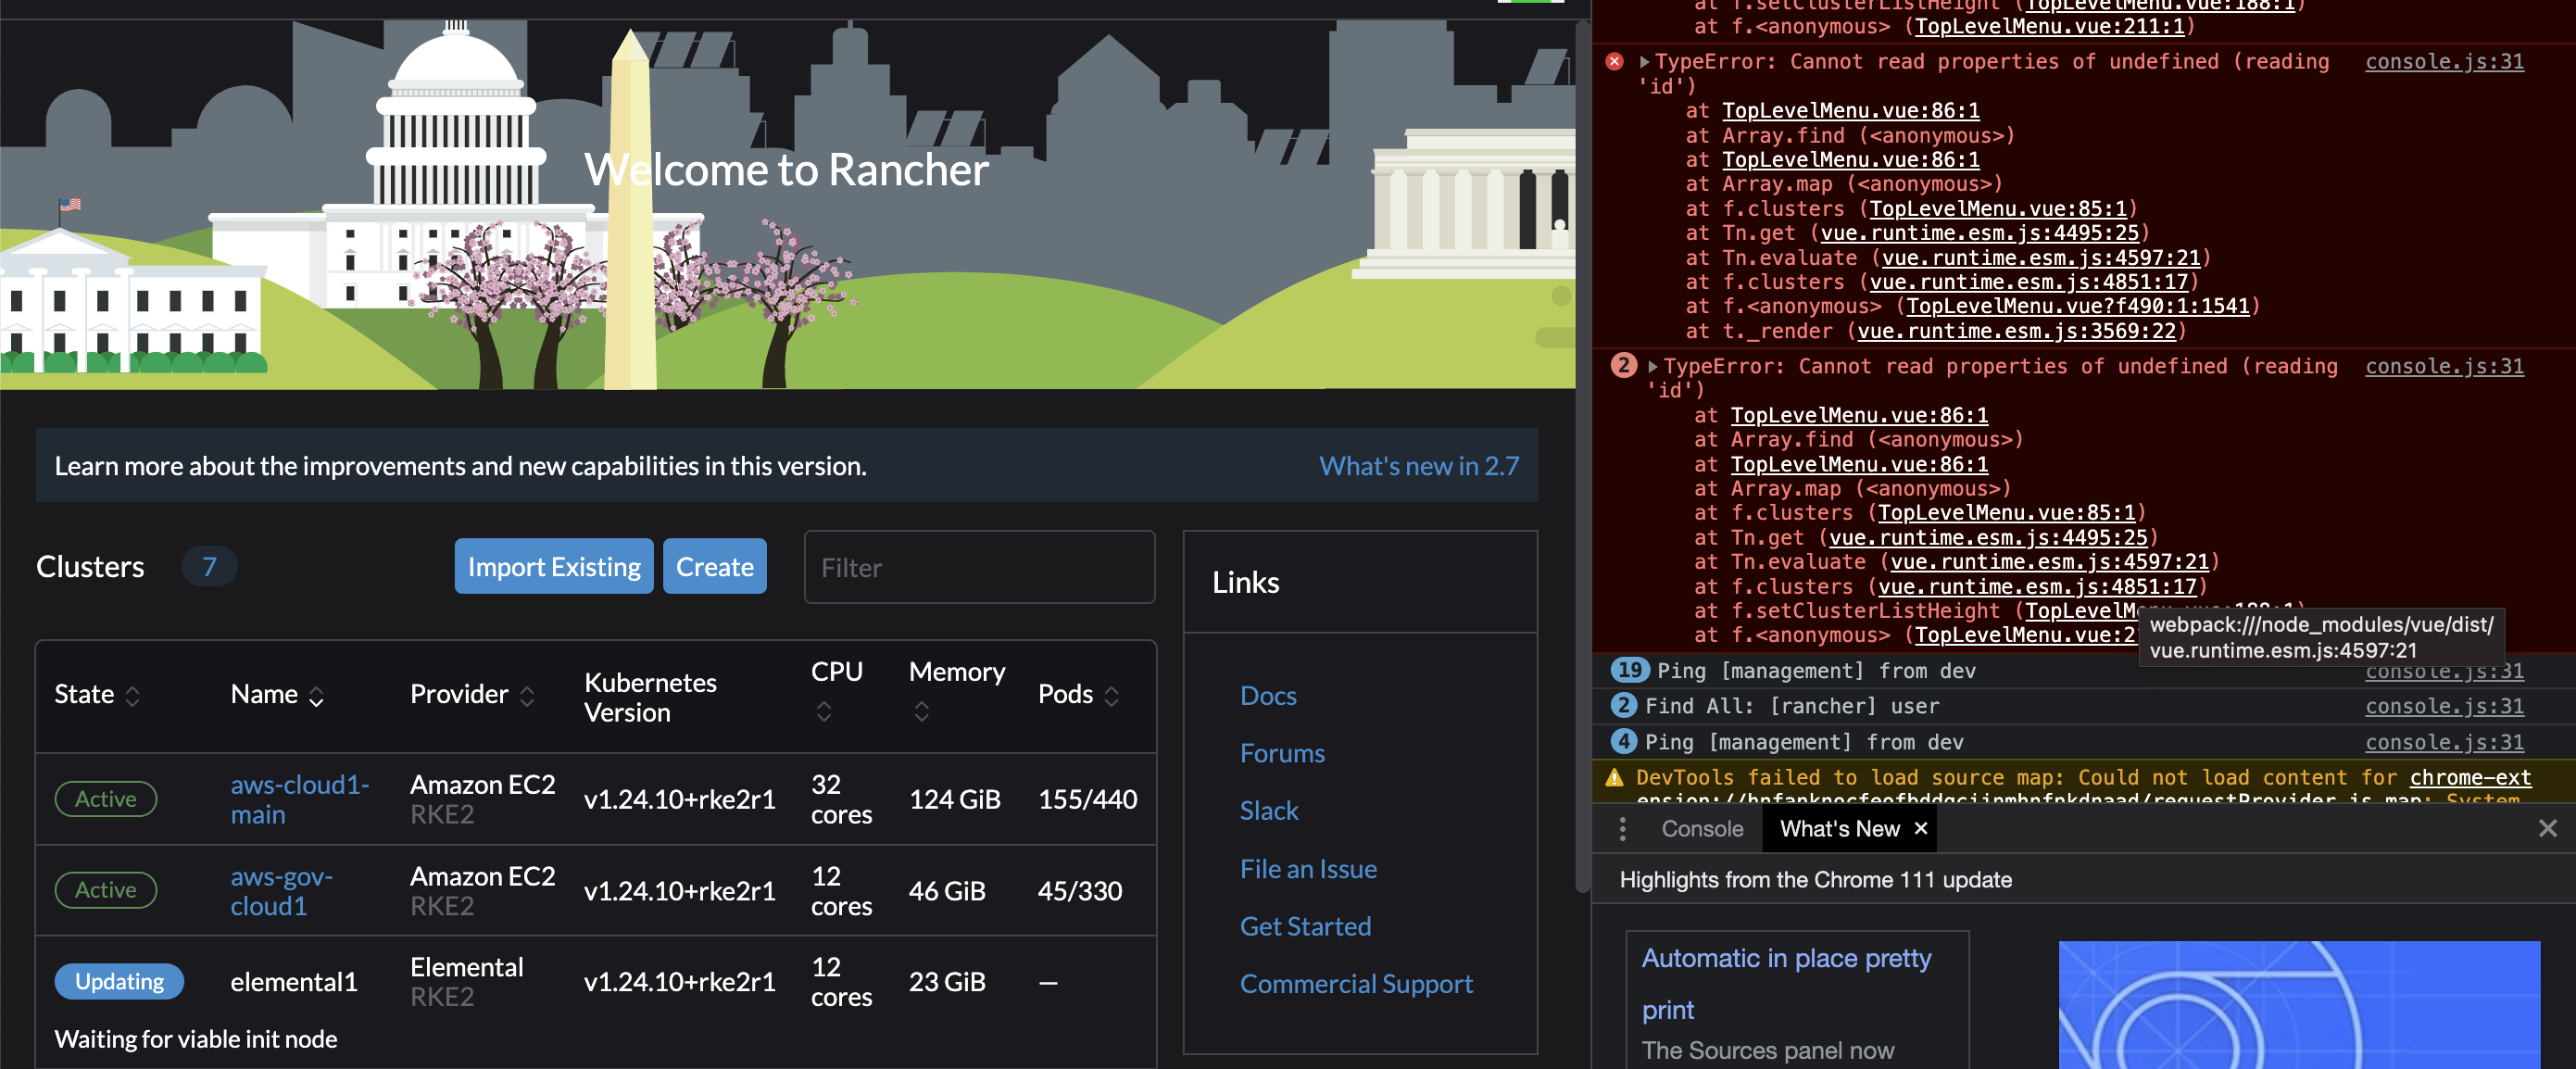Click inside the cluster Filter input field

pos(978,567)
